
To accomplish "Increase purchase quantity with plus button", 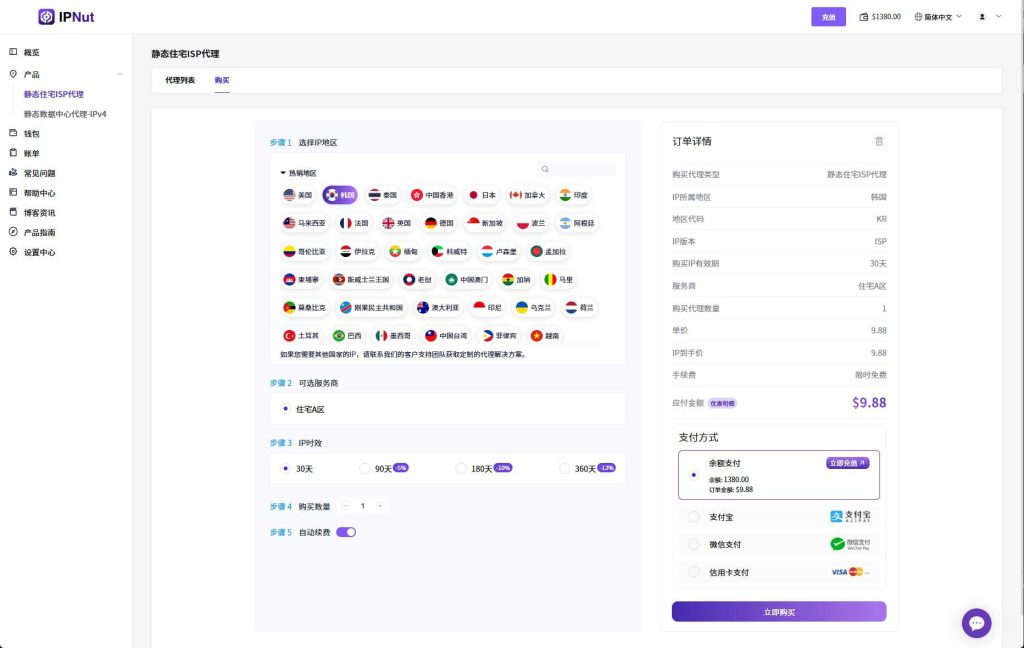I will pos(380,506).
